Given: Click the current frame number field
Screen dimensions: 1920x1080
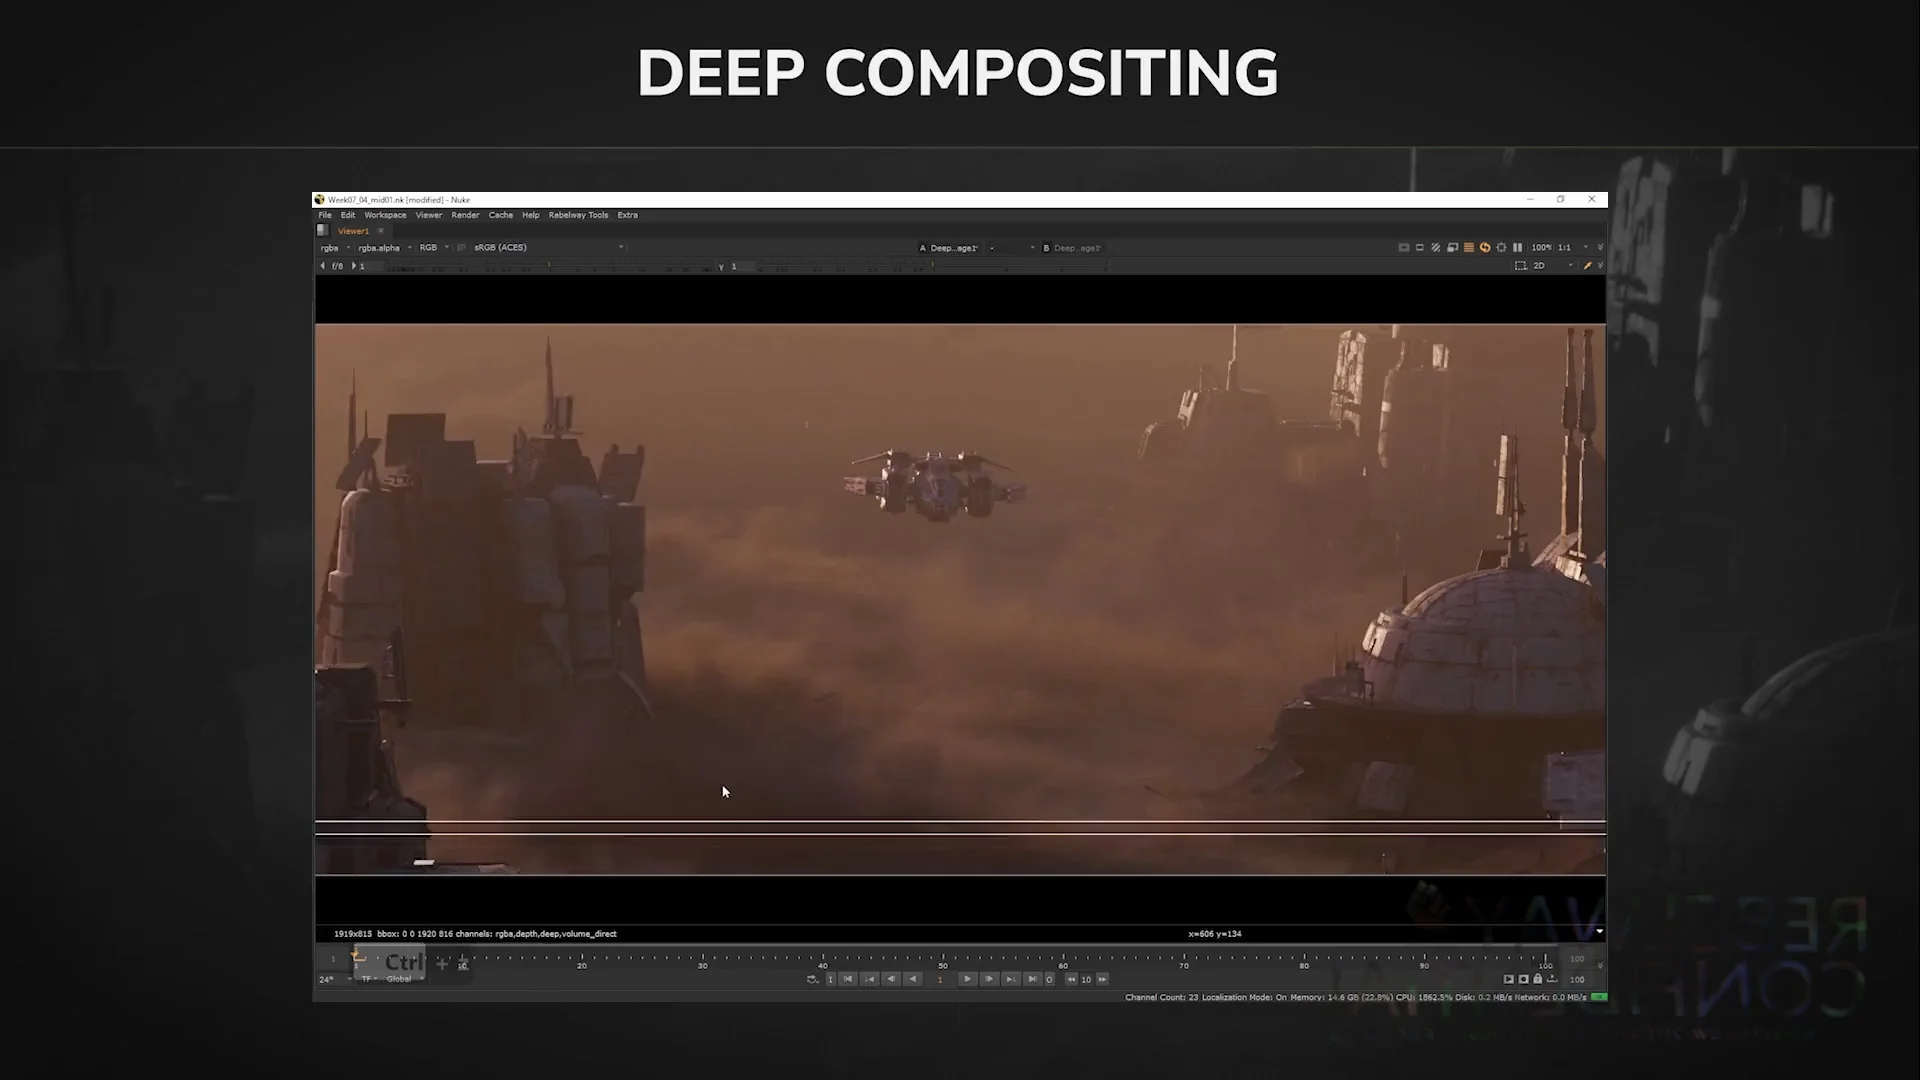Looking at the screenshot, I should tap(940, 979).
